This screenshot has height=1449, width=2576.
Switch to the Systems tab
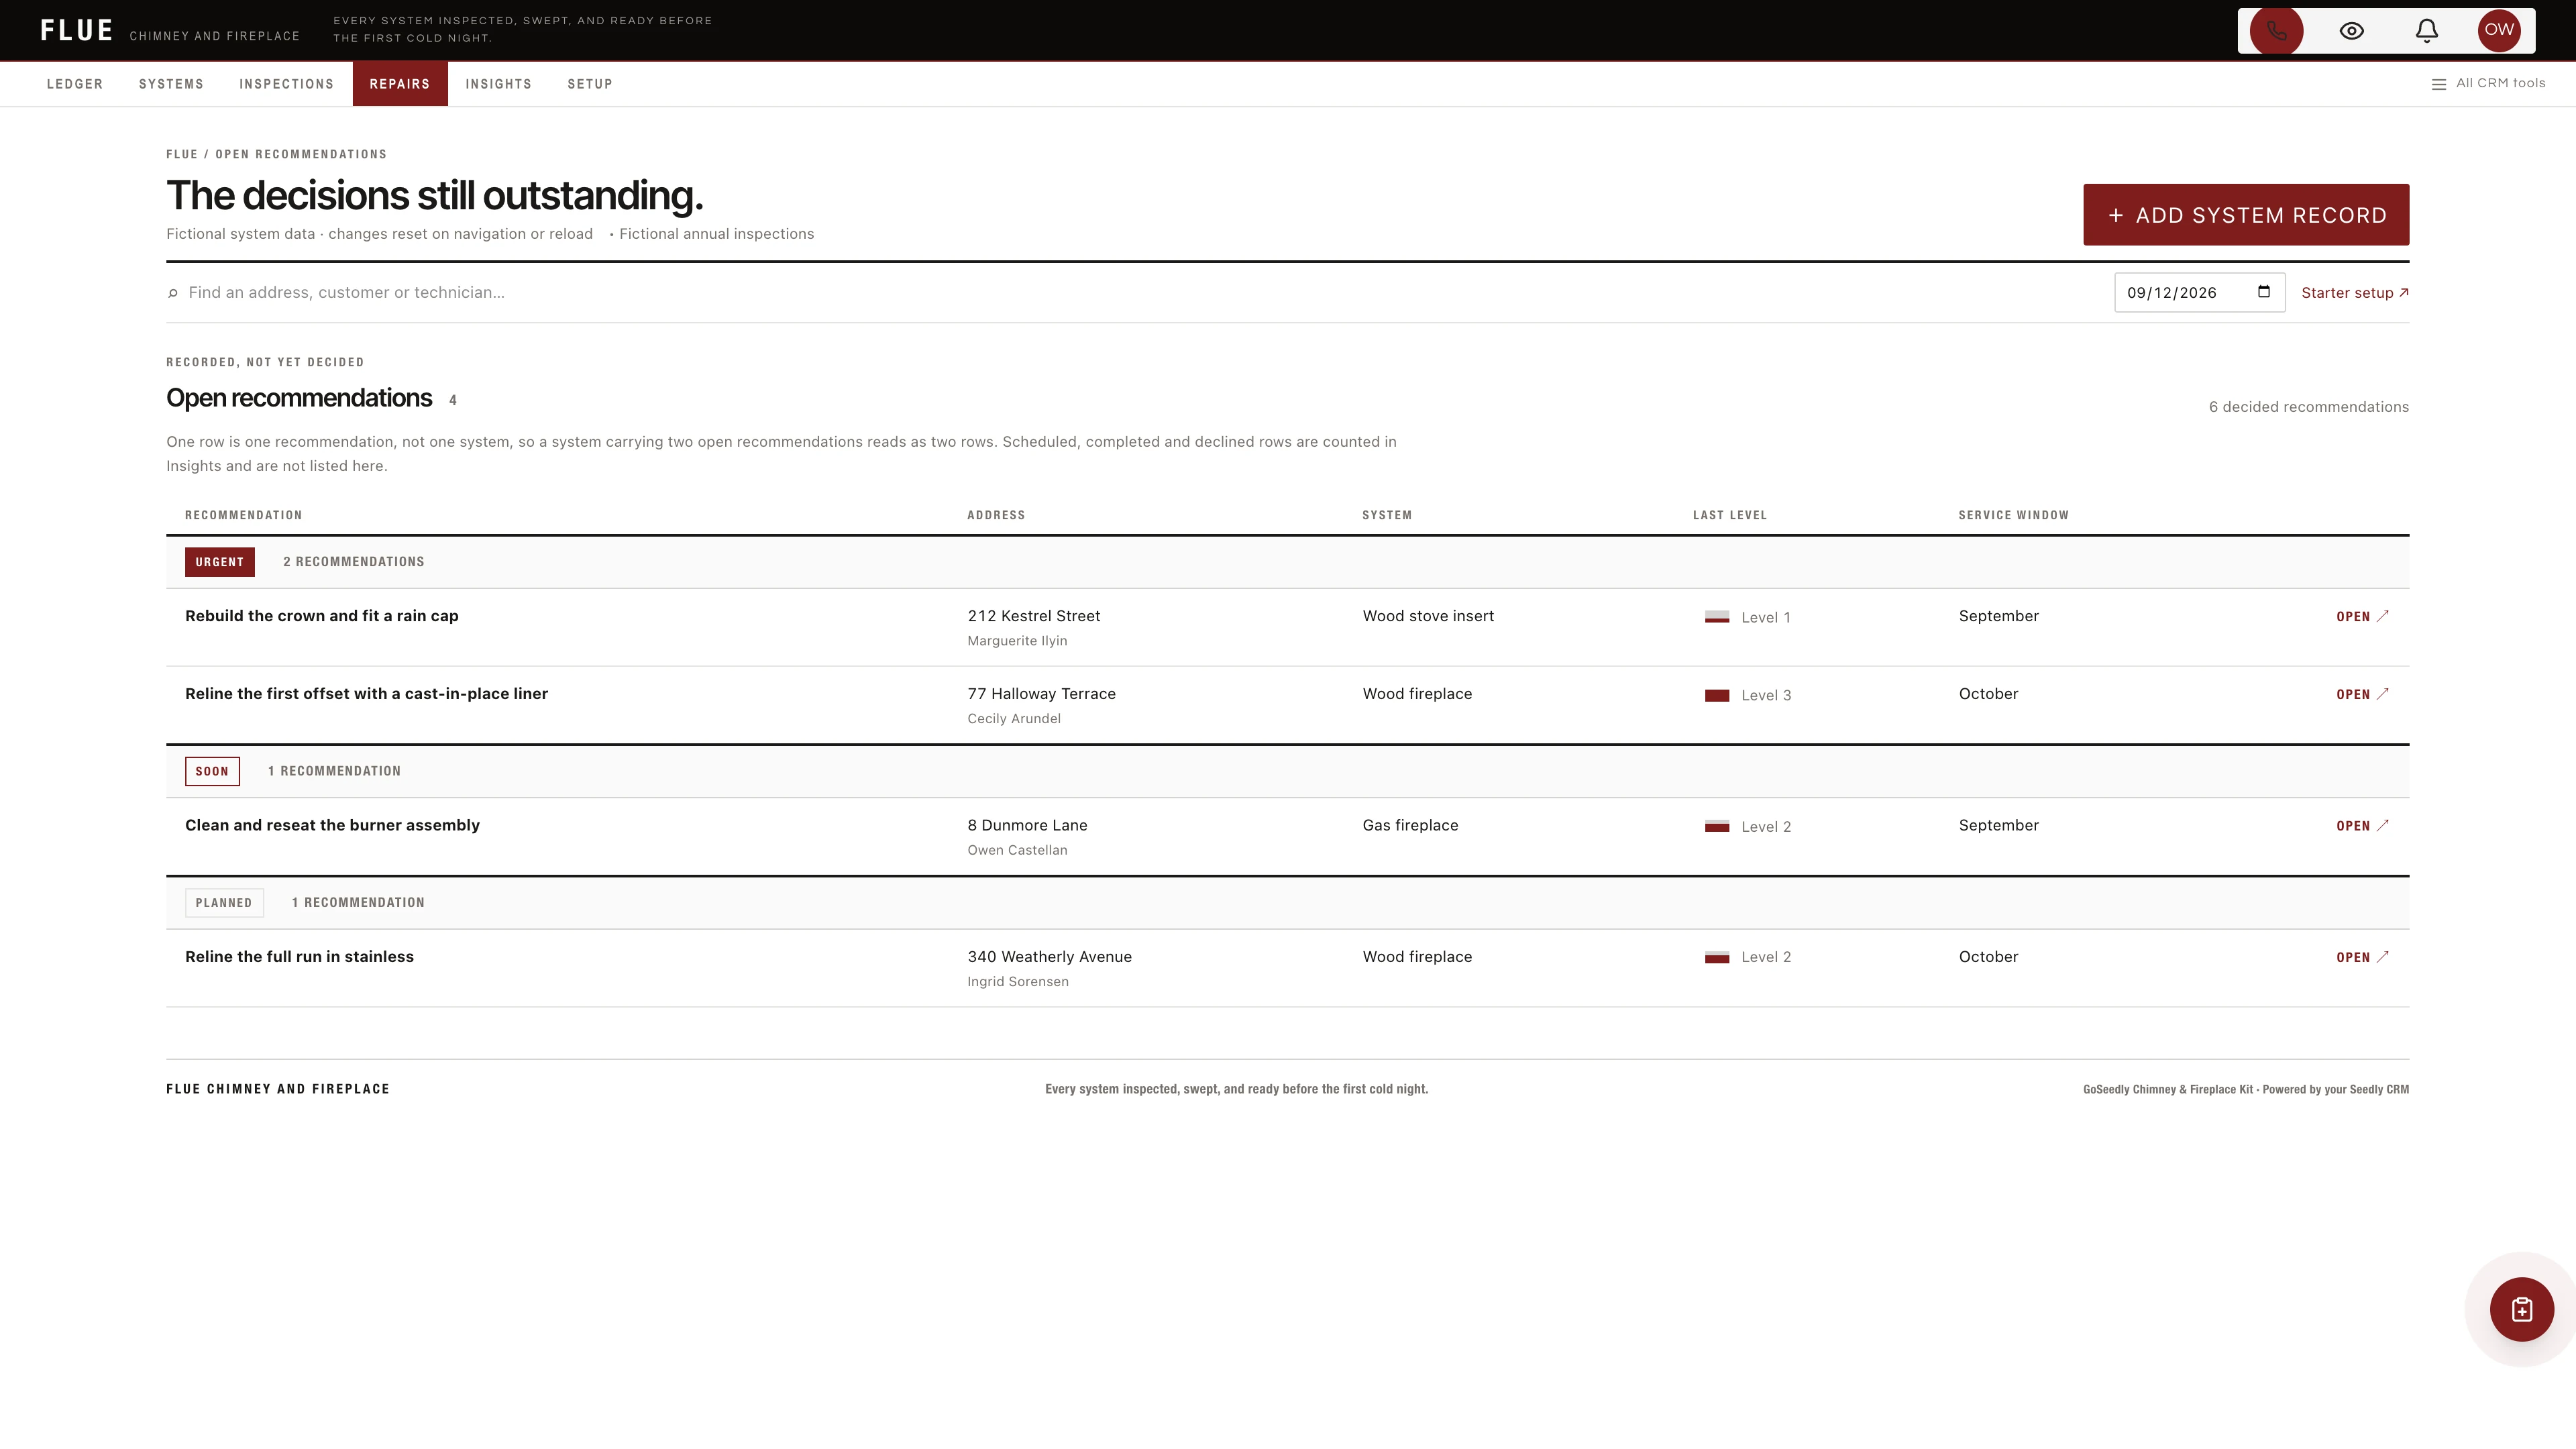(171, 84)
